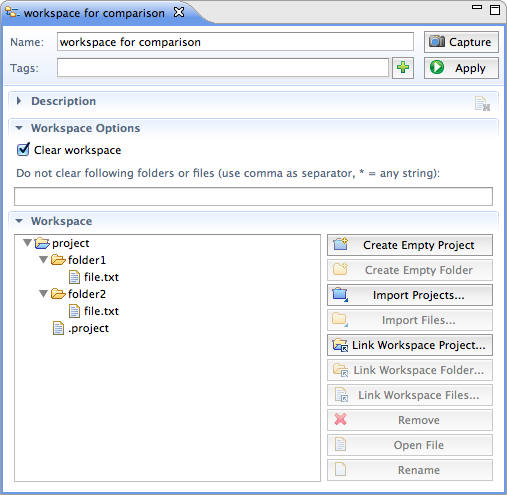The height and width of the screenshot is (495, 507).
Task: Close the workspace for comparison tab
Action: click(x=179, y=13)
